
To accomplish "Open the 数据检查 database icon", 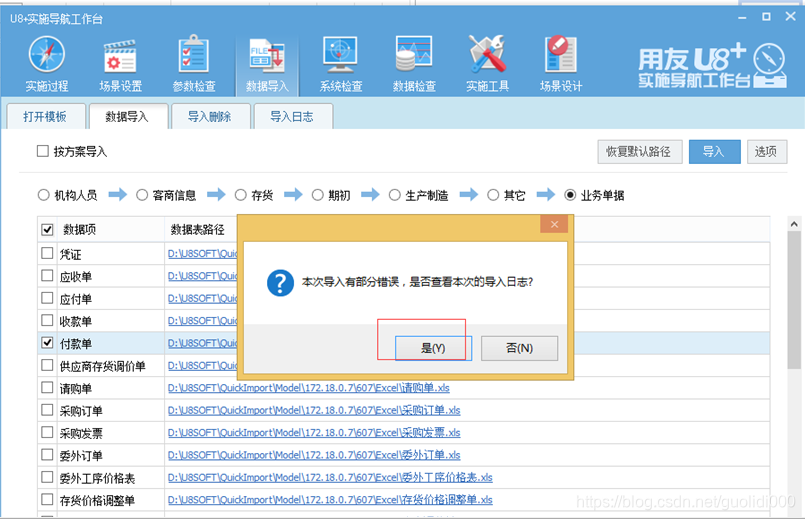I will (x=414, y=54).
